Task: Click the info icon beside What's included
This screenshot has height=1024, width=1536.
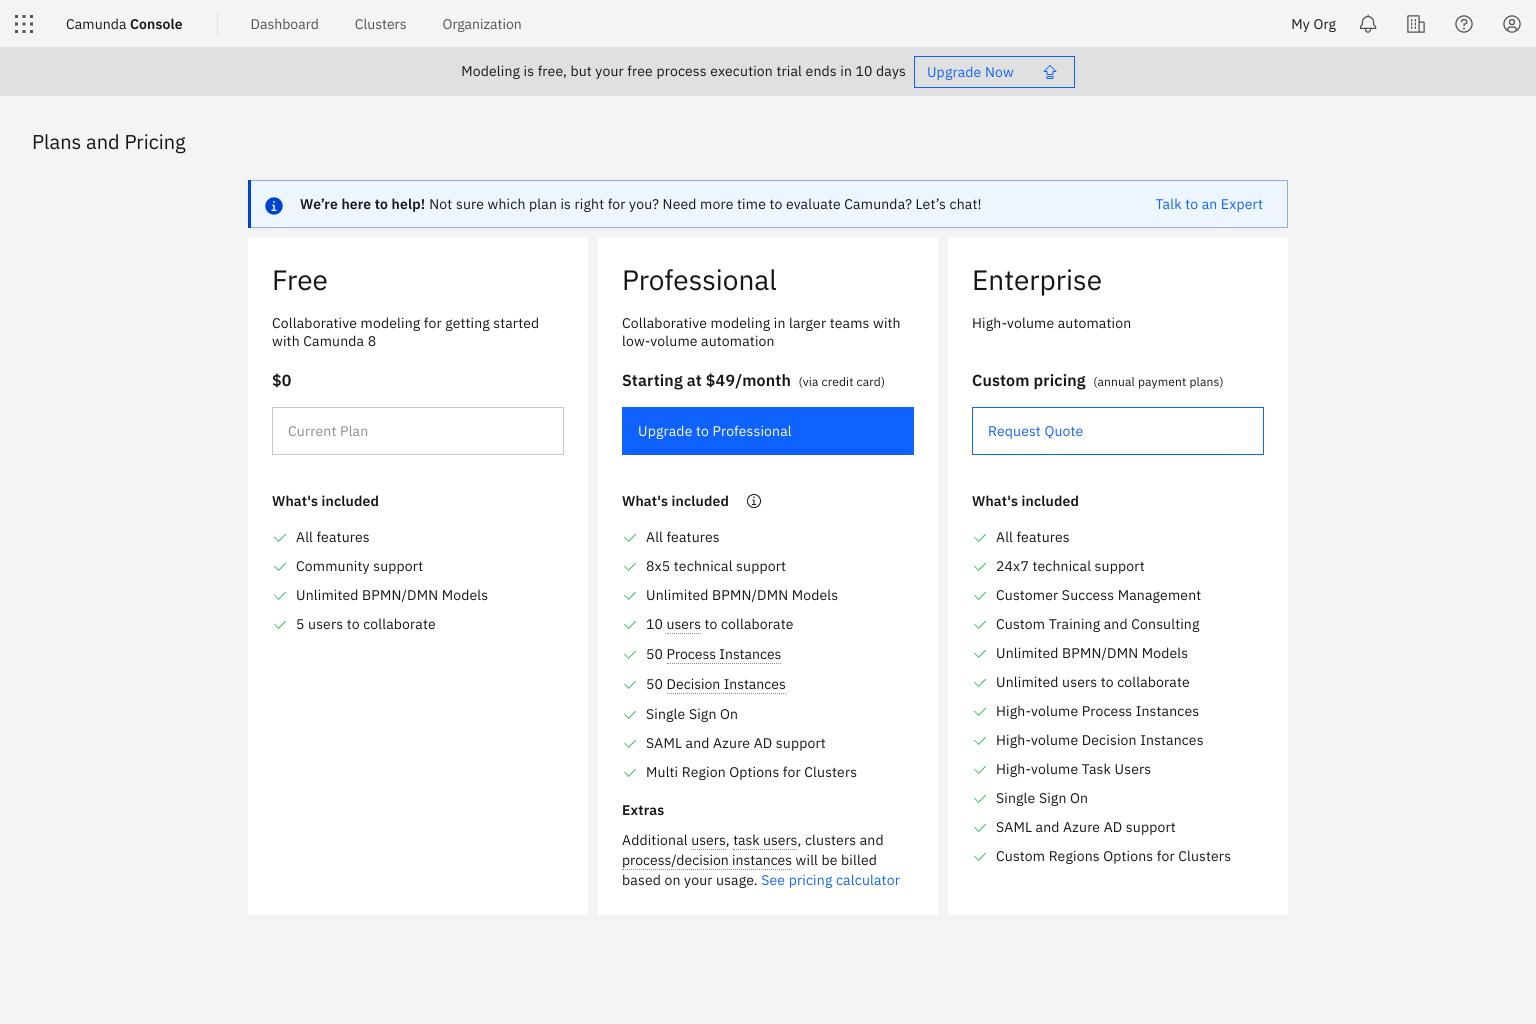Action: tap(754, 501)
